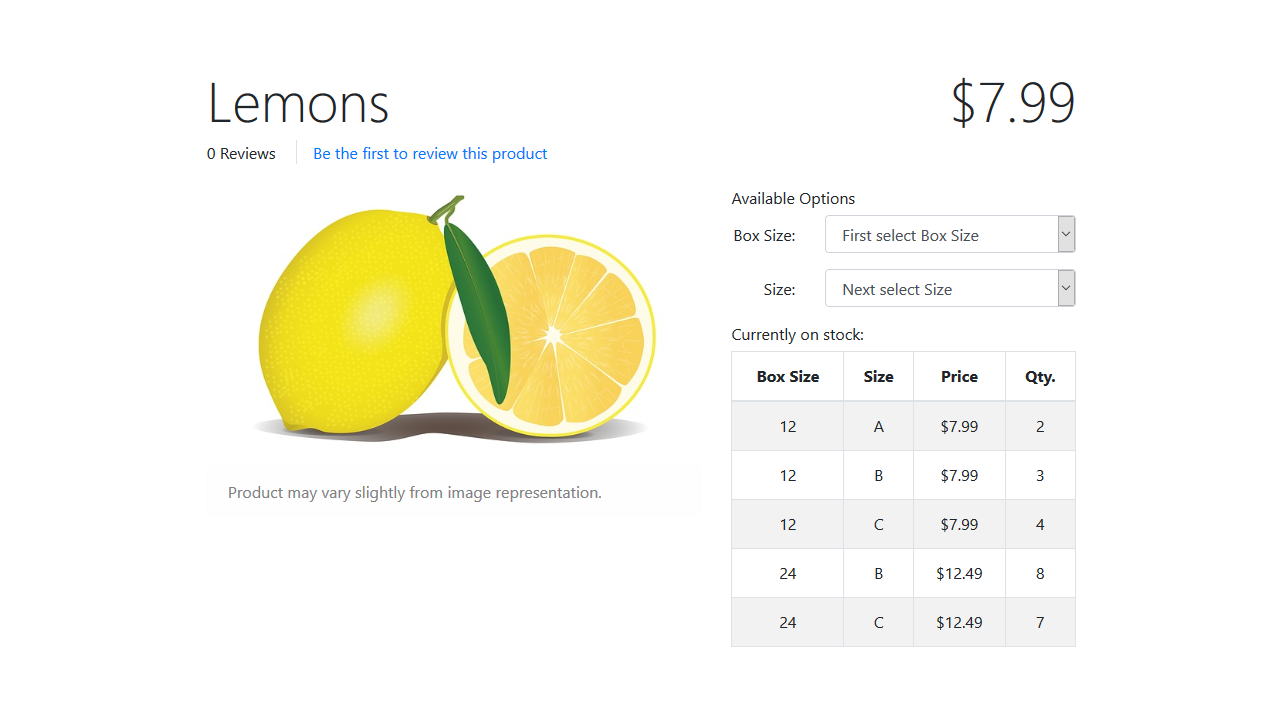Click the Qty. column header
This screenshot has height=720, width=1280.
click(1041, 377)
